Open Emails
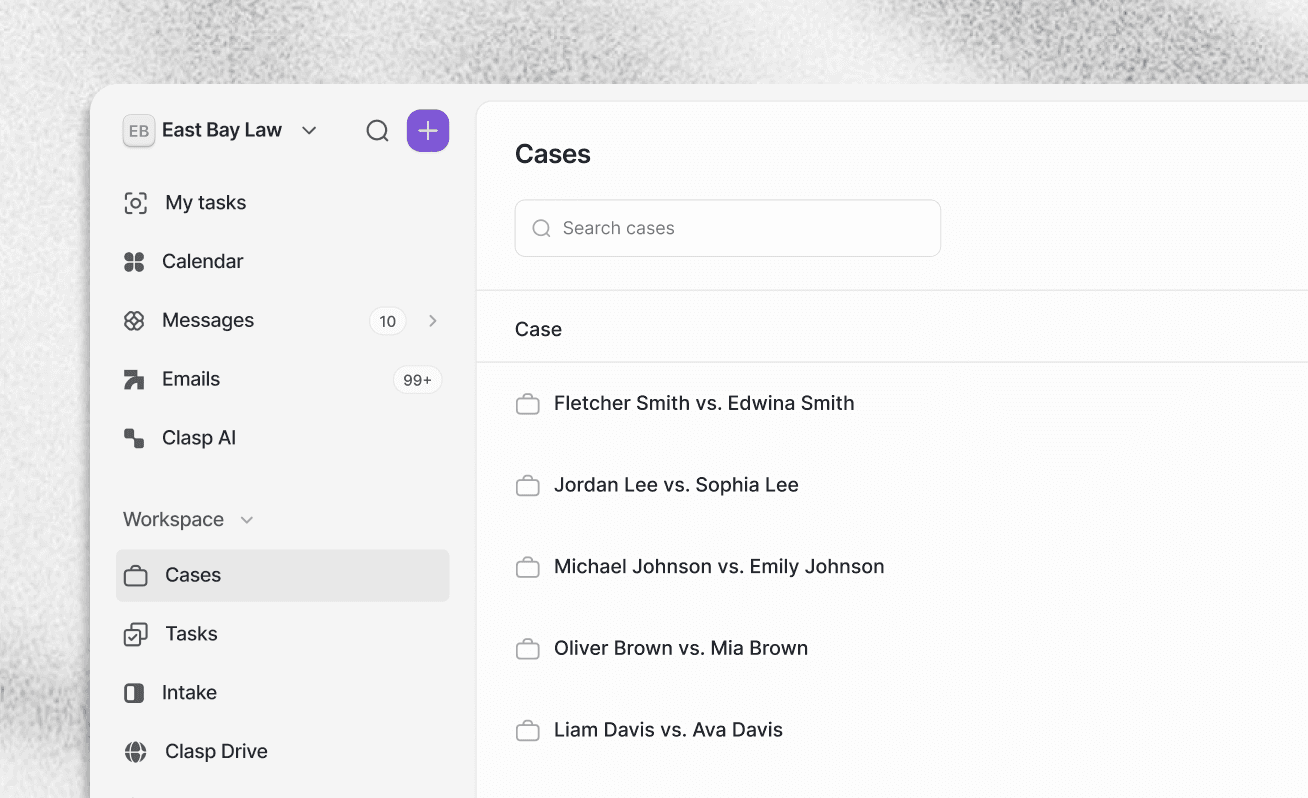This screenshot has height=798, width=1308. [191, 379]
